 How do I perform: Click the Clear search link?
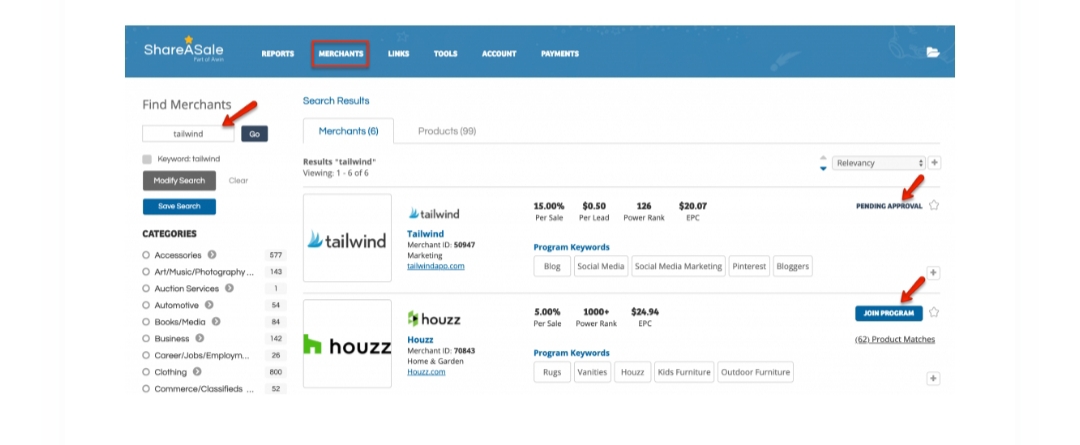click(x=238, y=180)
